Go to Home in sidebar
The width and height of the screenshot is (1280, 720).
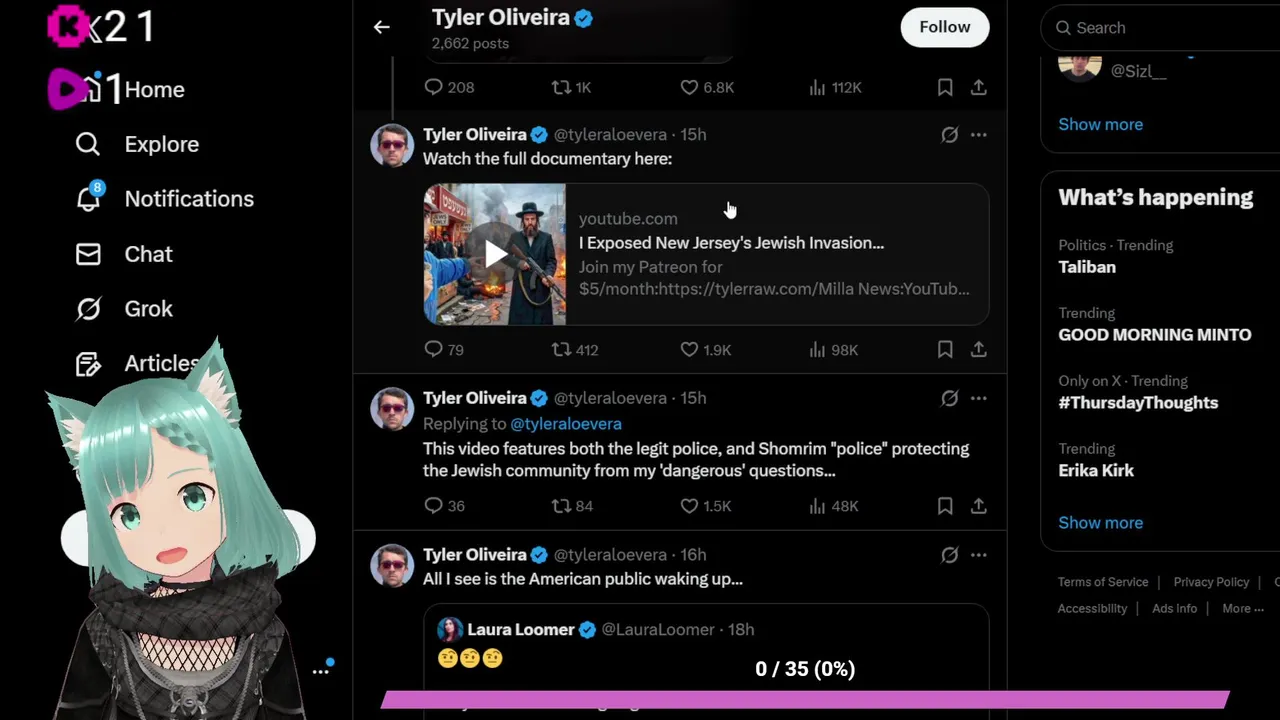click(152, 89)
